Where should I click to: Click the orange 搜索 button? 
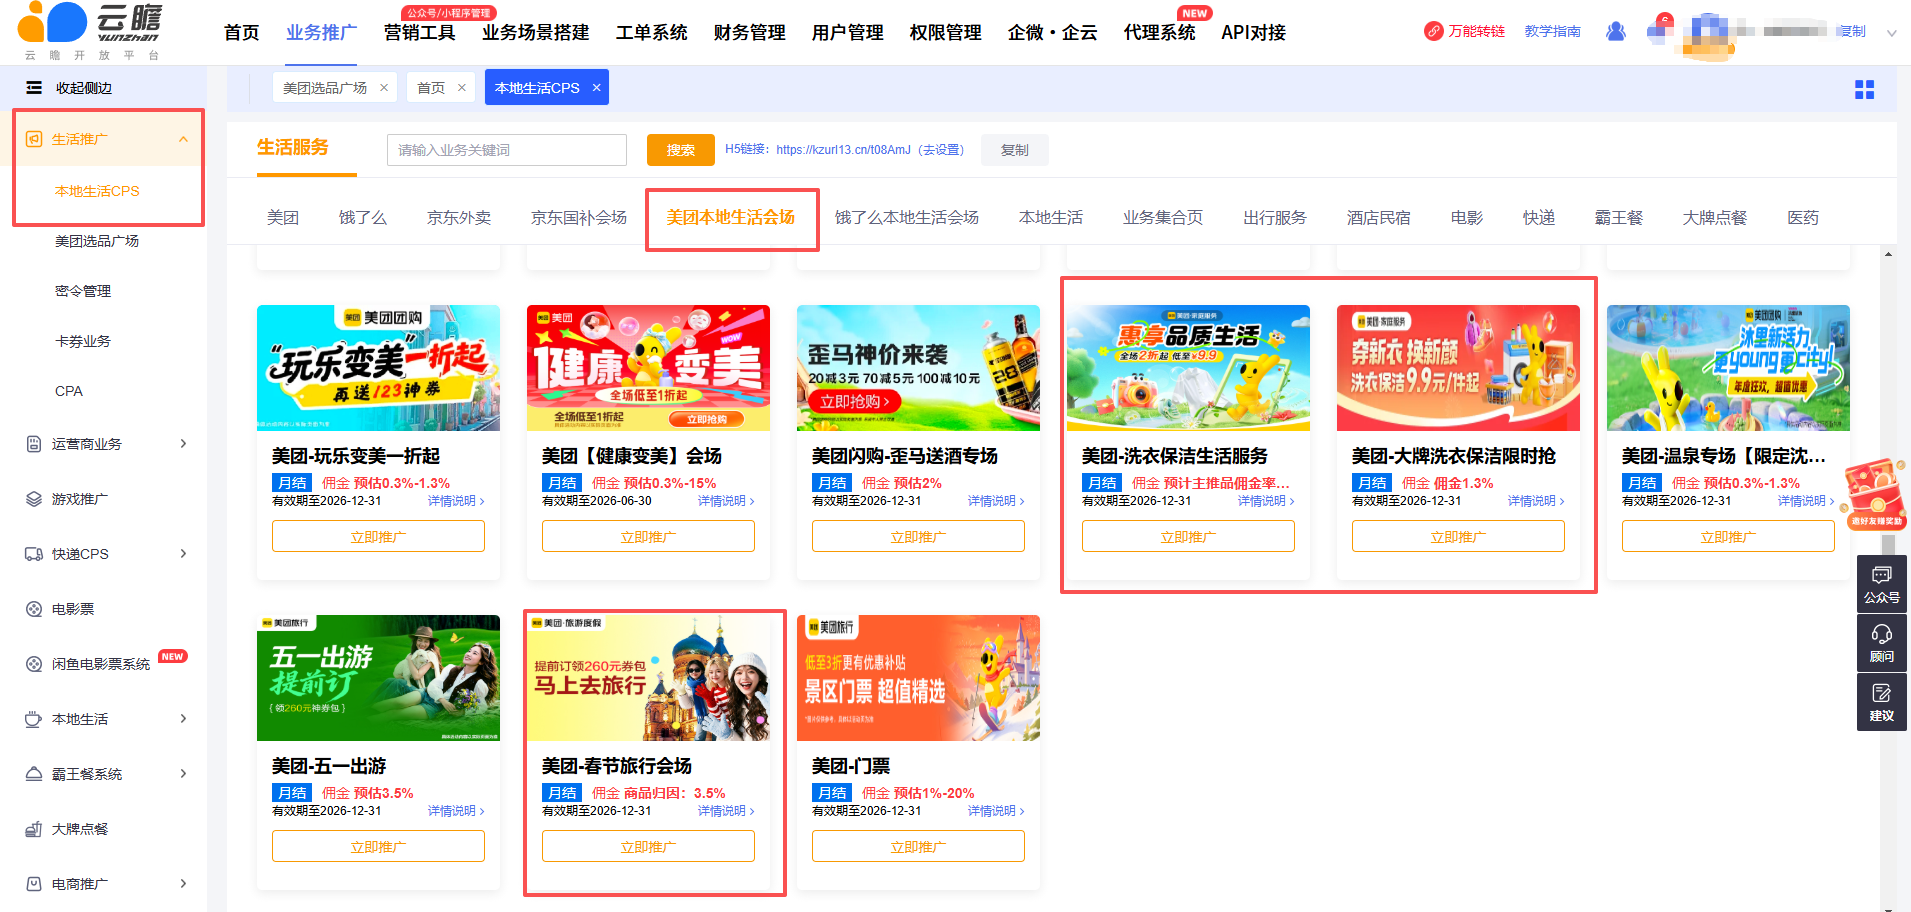[x=680, y=150]
